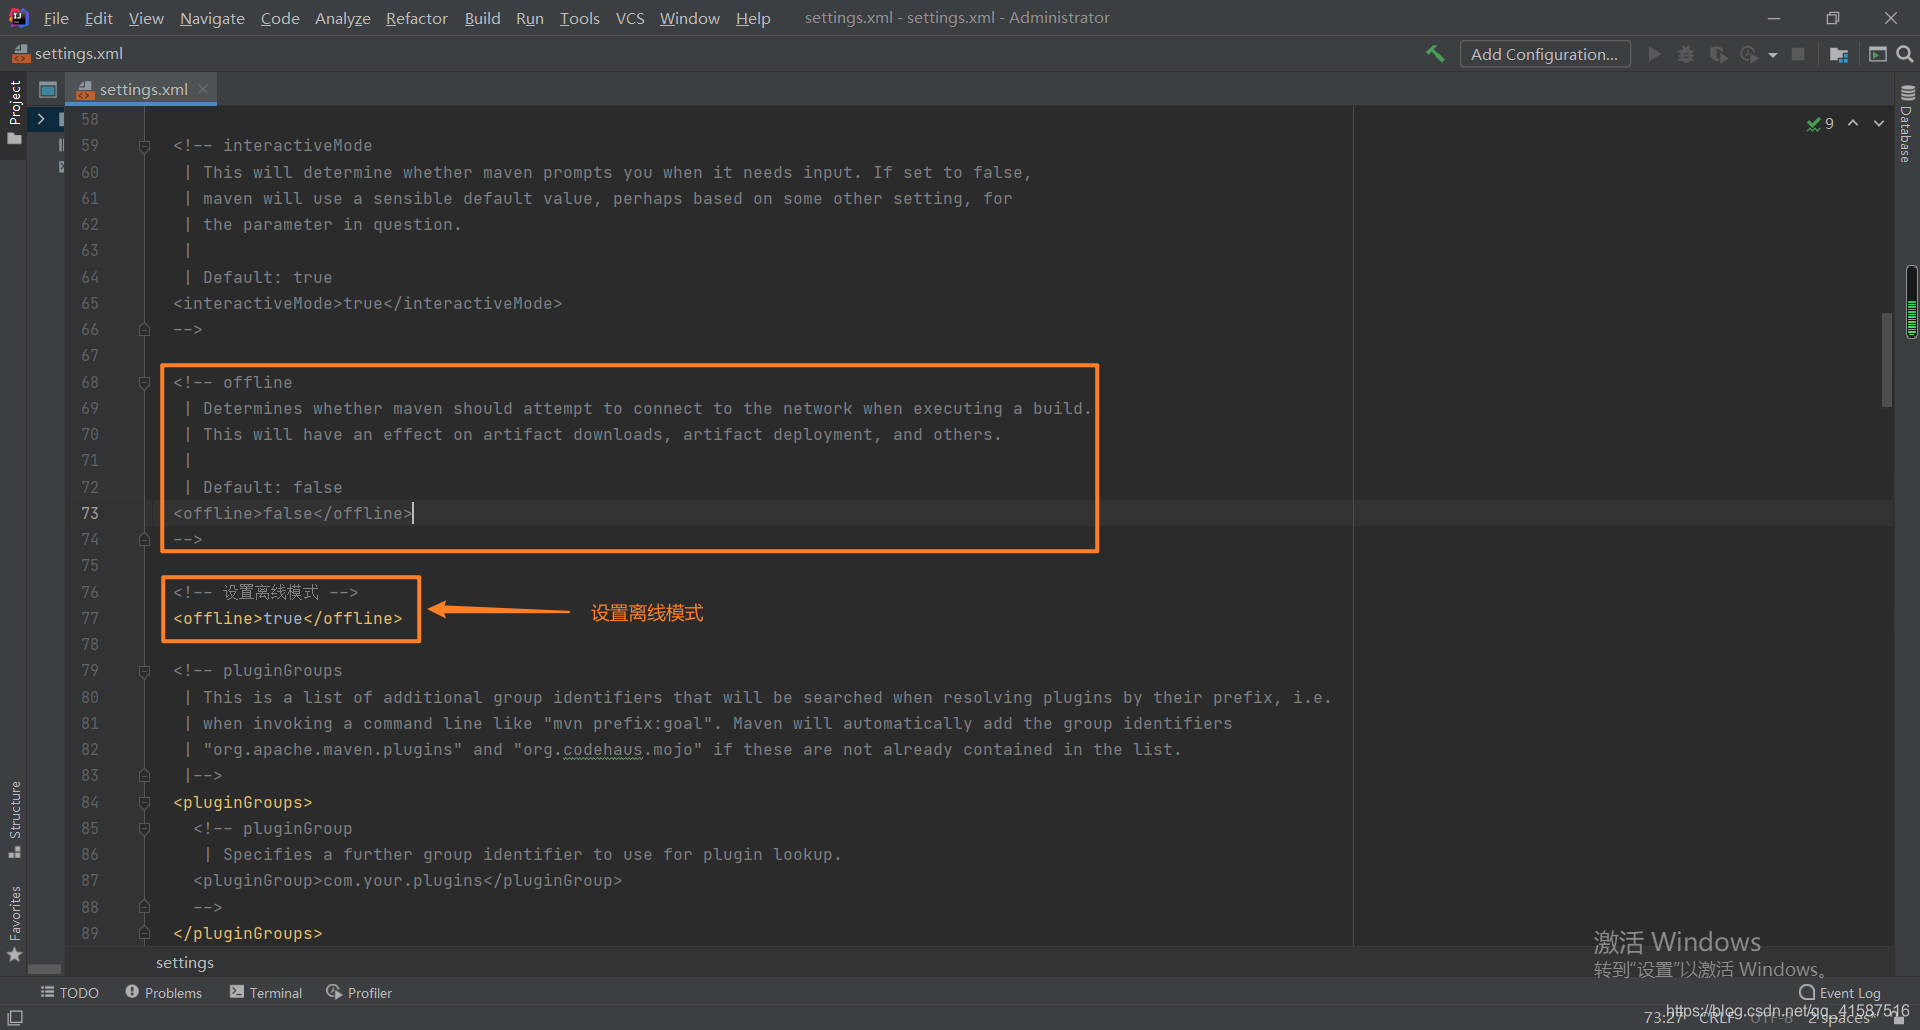Toggle the Terminal panel
This screenshot has width=1920, height=1030.
[x=265, y=992]
